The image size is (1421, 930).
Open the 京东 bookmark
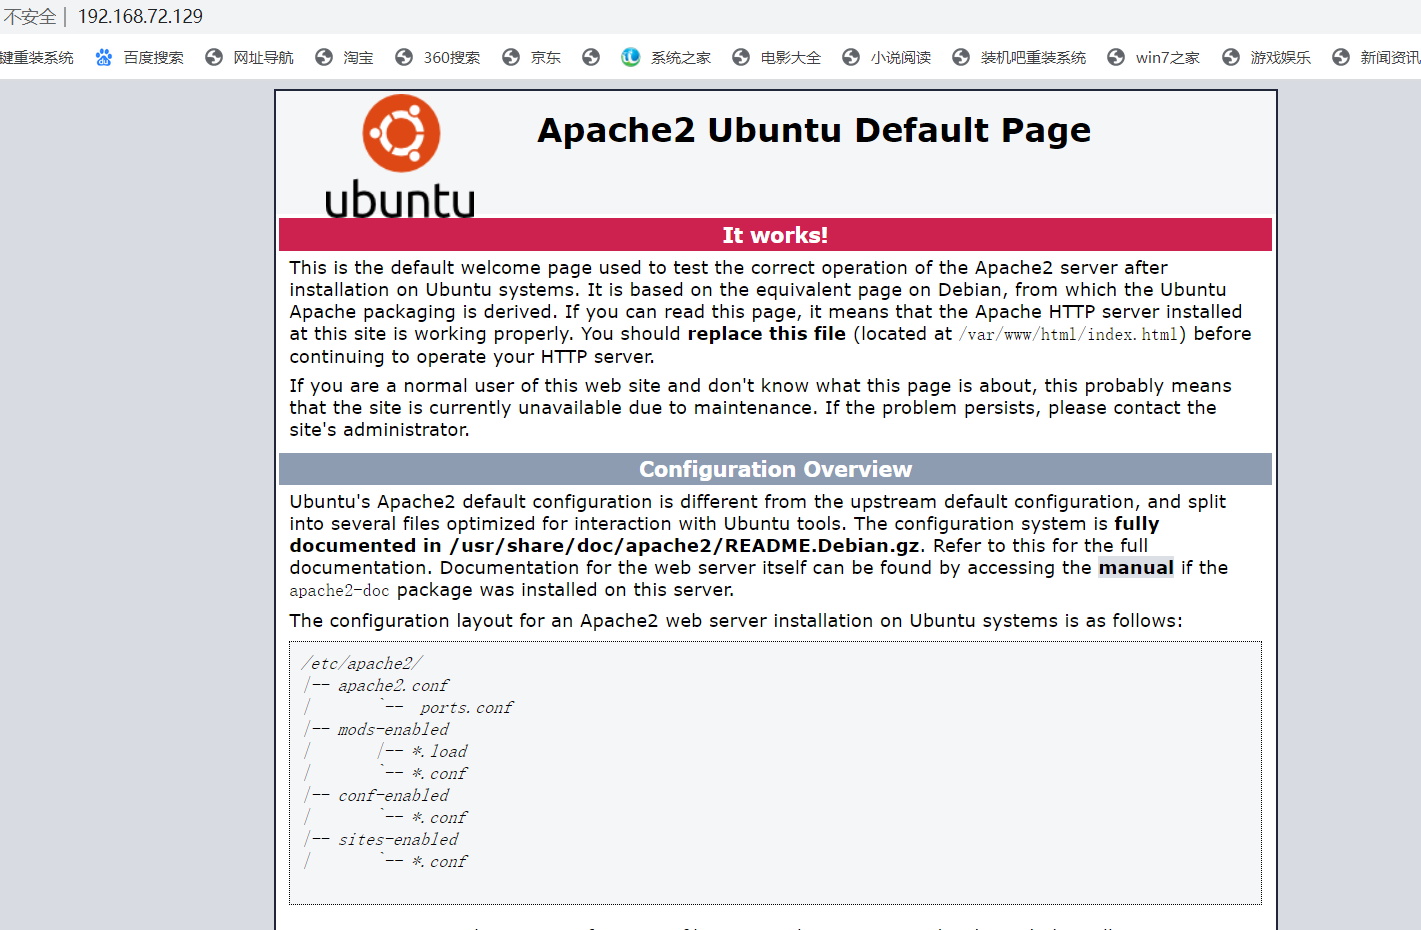[x=532, y=58]
